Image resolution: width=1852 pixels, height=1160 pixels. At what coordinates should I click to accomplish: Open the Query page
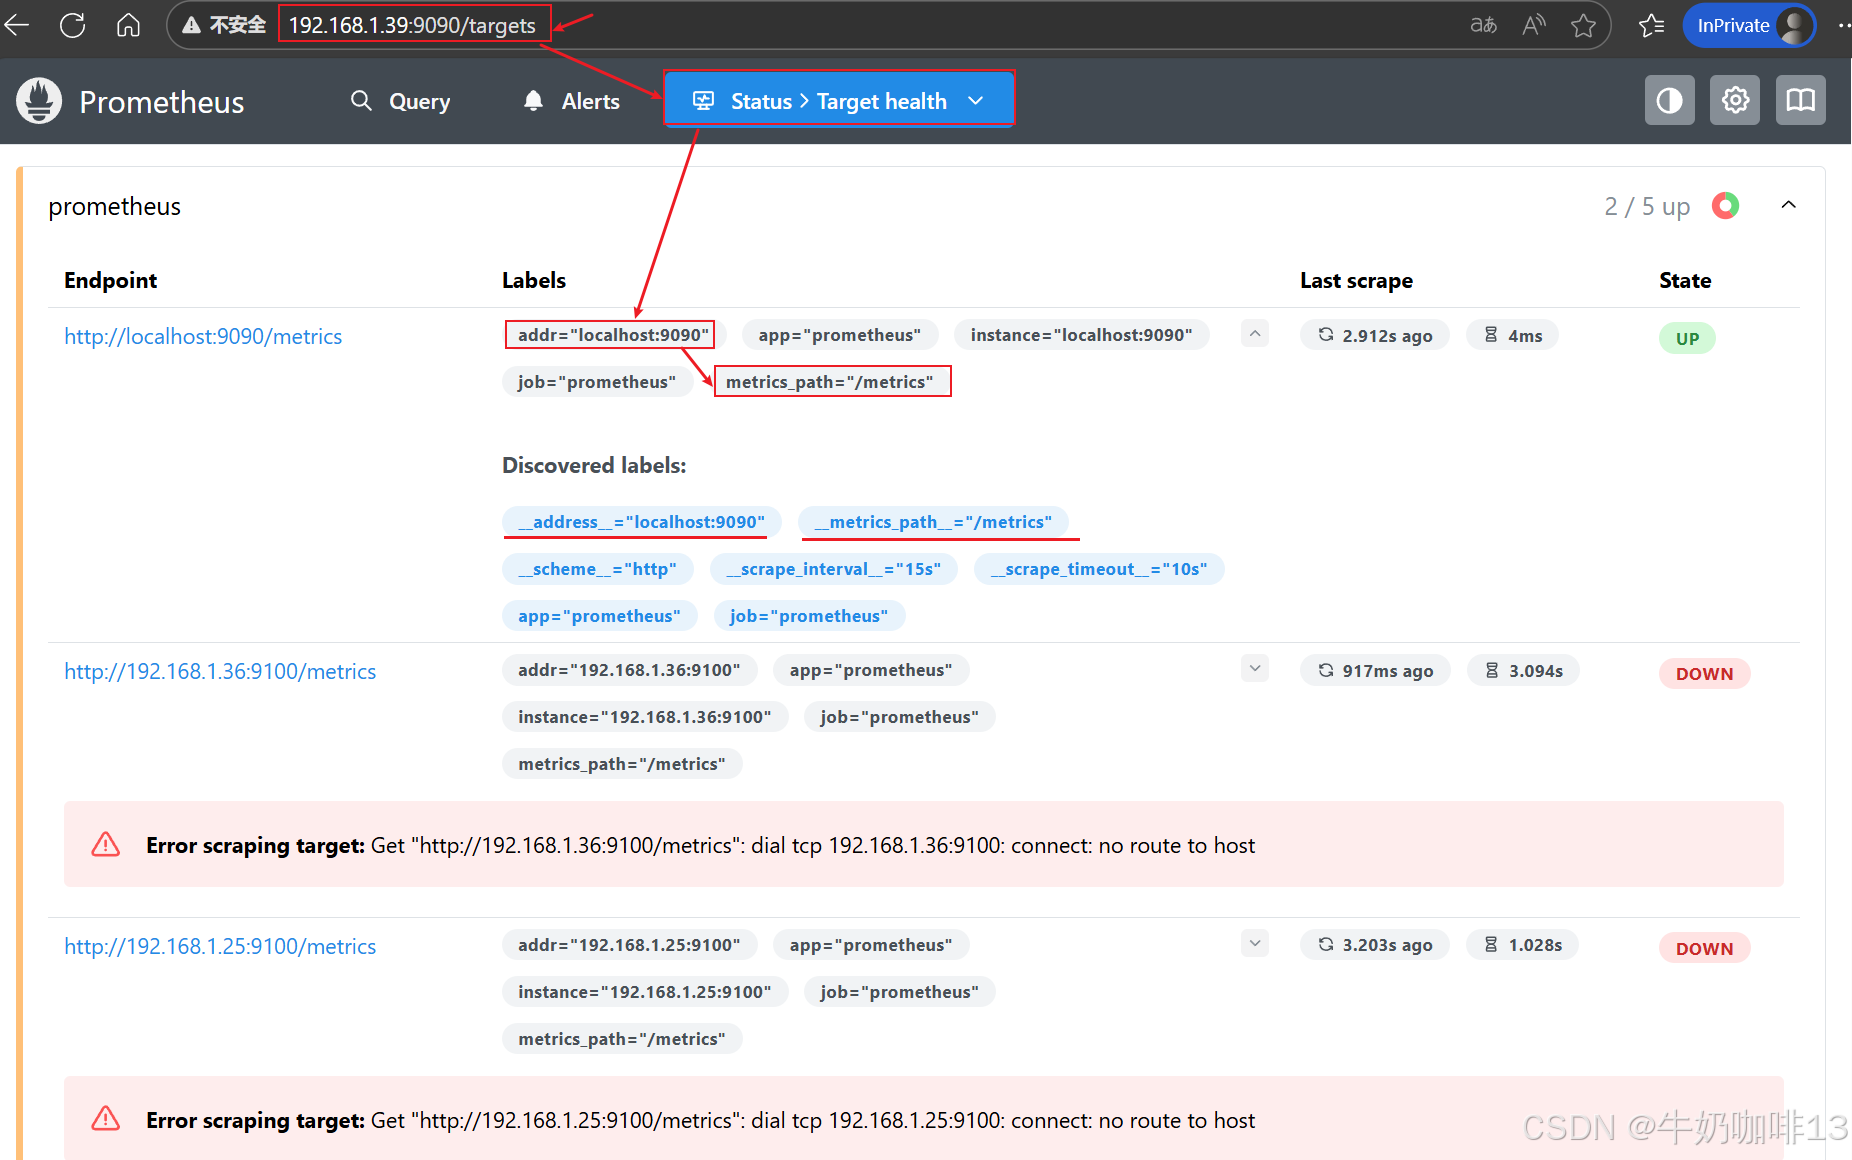[400, 101]
